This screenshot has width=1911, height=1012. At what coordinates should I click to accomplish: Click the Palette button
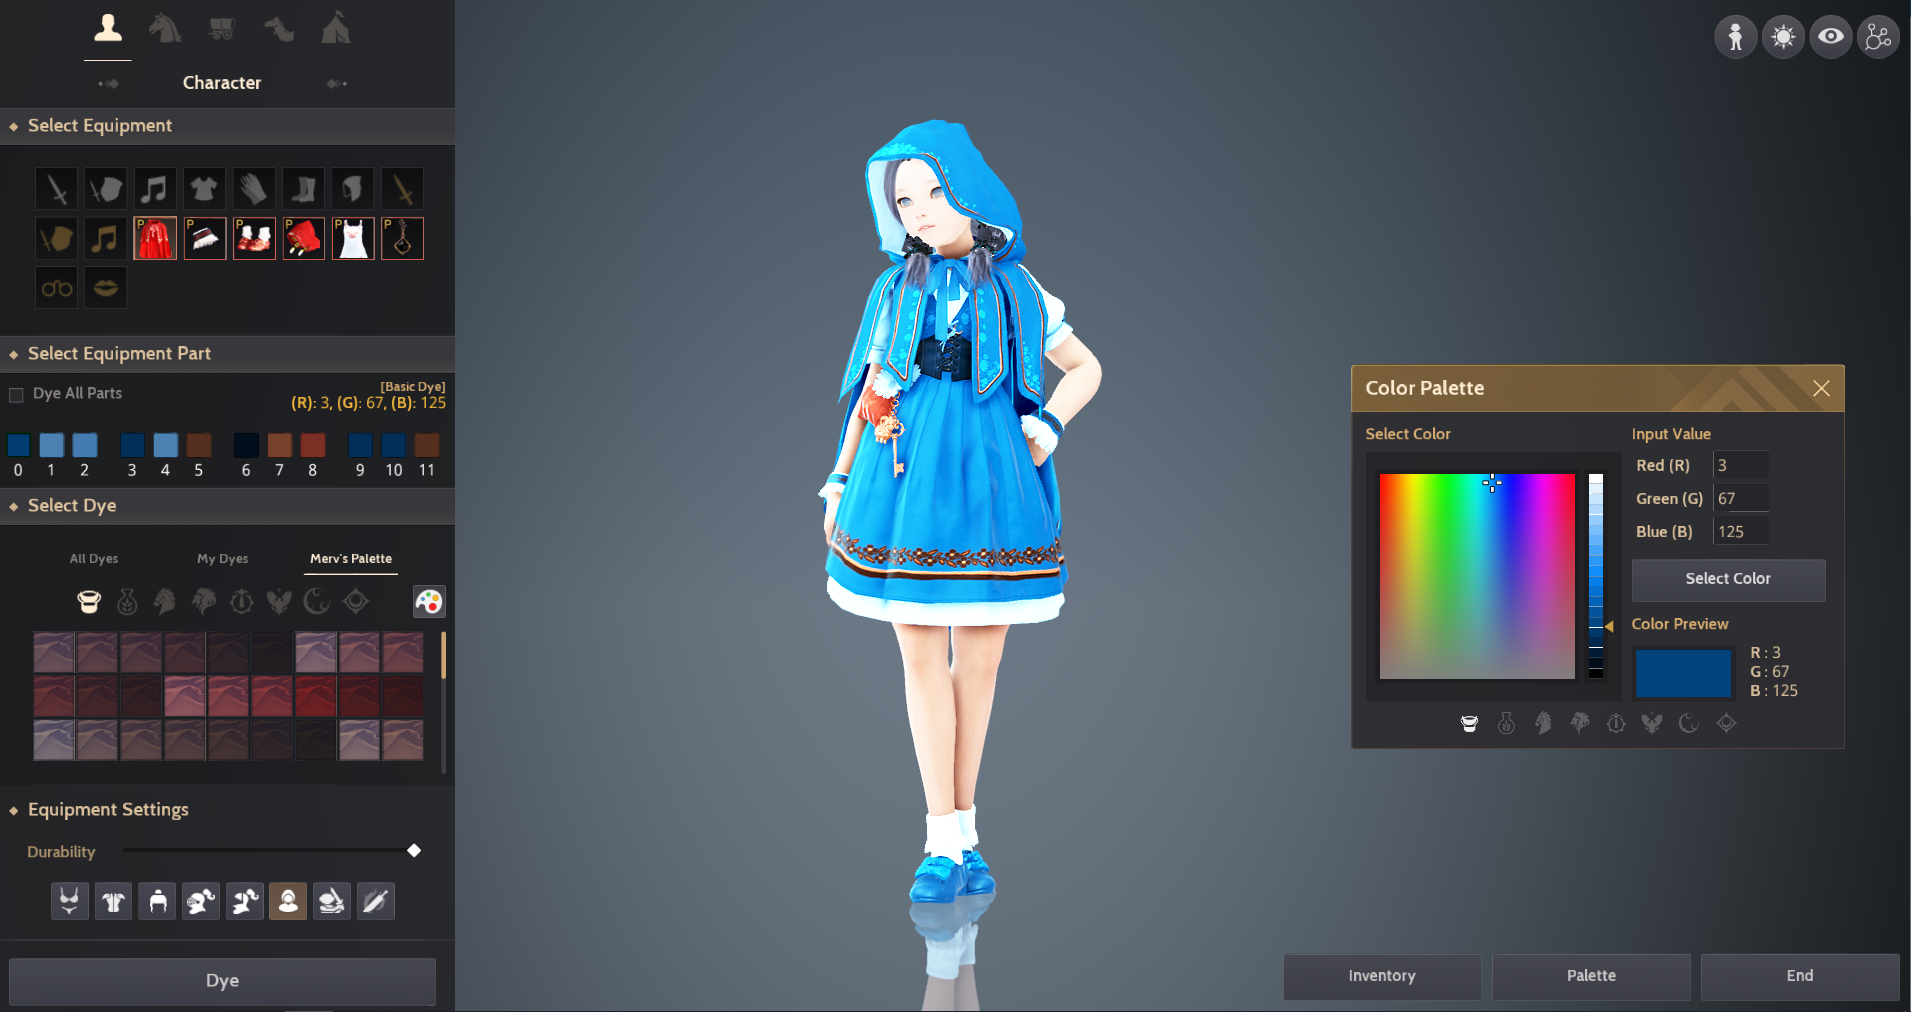coord(1591,976)
